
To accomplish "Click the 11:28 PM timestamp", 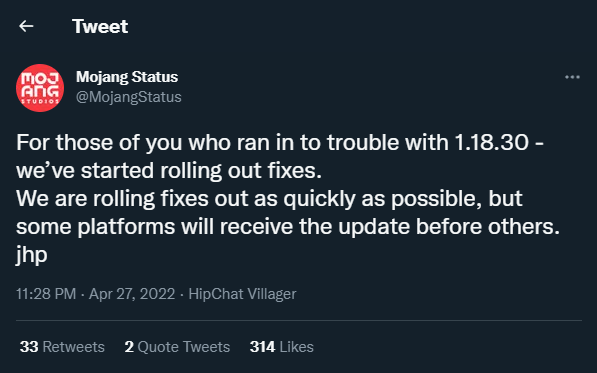I will 46,294.
